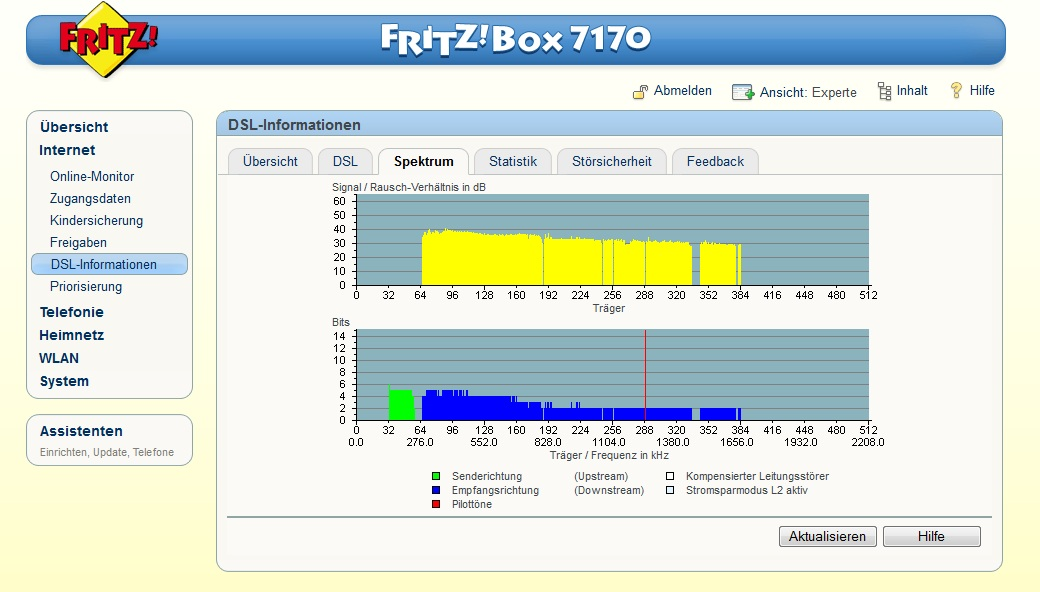
Task: Switch to the DSL tab
Action: (345, 161)
